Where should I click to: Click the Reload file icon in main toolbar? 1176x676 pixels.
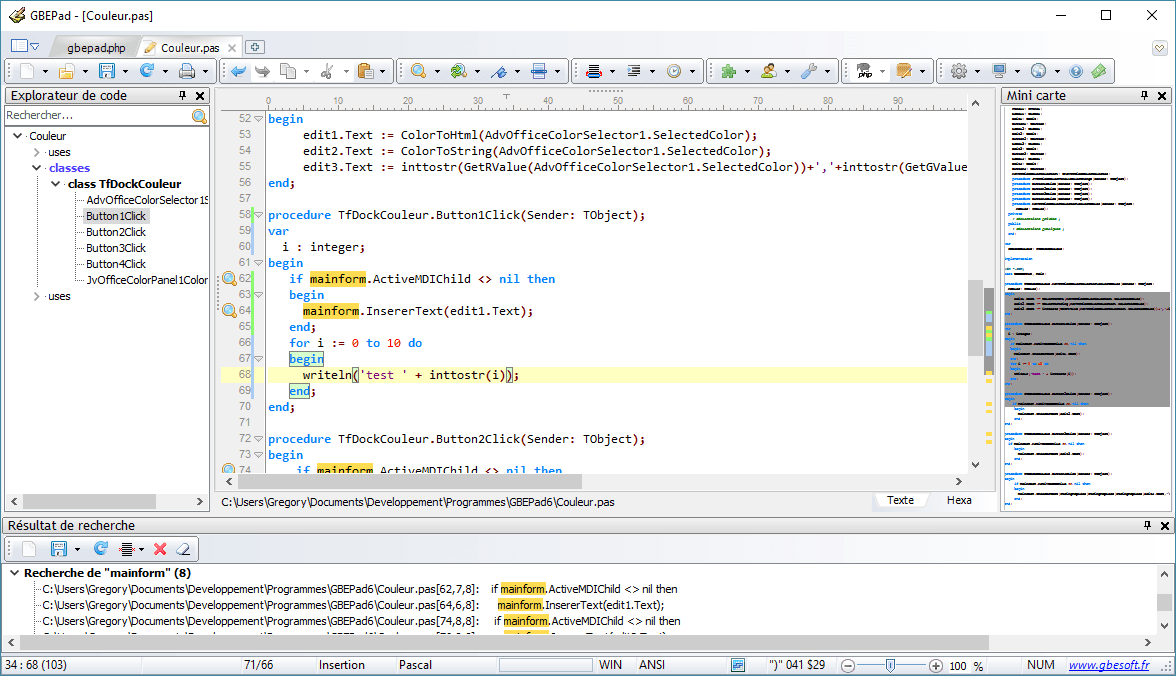(147, 71)
